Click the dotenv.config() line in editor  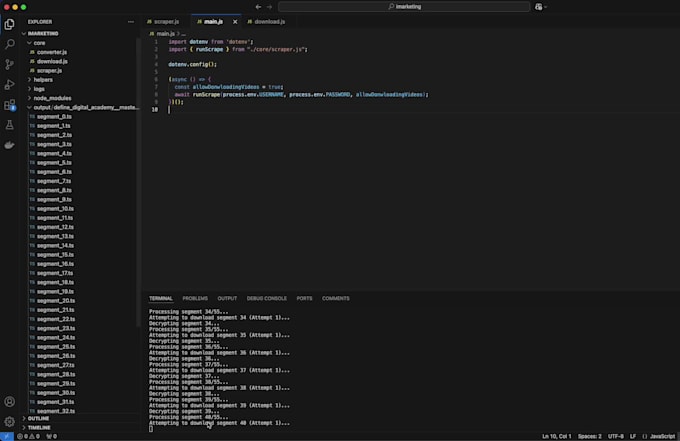[193, 64]
